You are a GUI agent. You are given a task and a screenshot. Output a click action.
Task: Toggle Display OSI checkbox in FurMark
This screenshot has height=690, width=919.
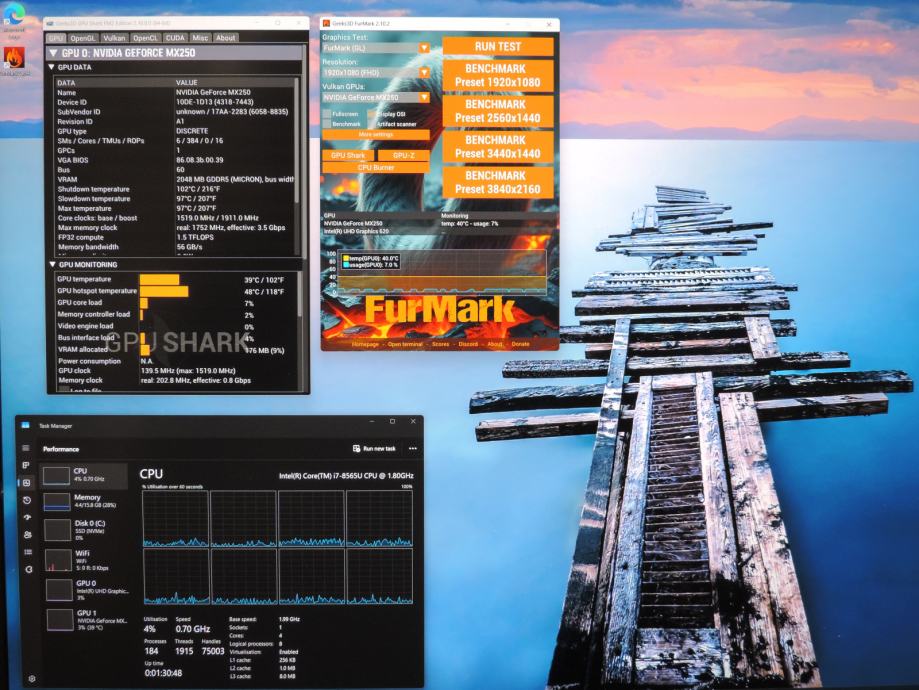[x=372, y=114]
